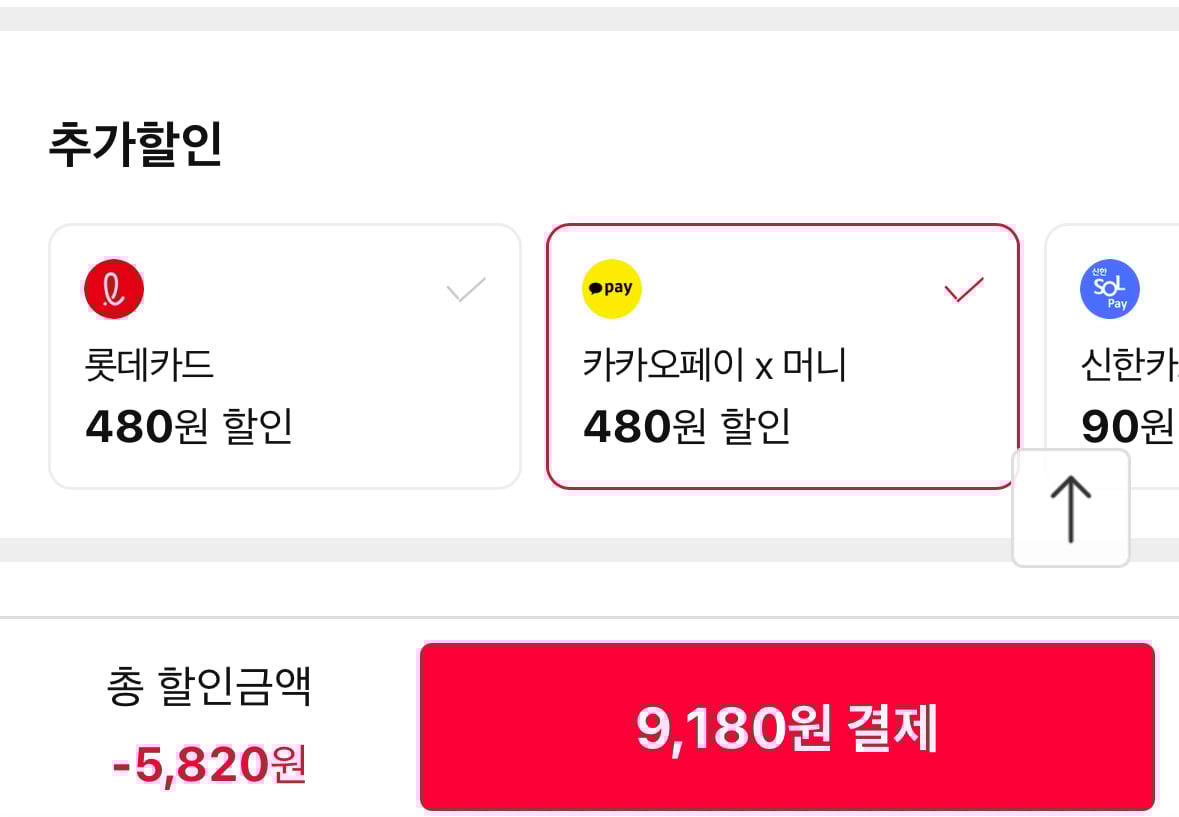Click the yellow Kakao Pay logo
The height and width of the screenshot is (817, 1179).
(x=611, y=289)
